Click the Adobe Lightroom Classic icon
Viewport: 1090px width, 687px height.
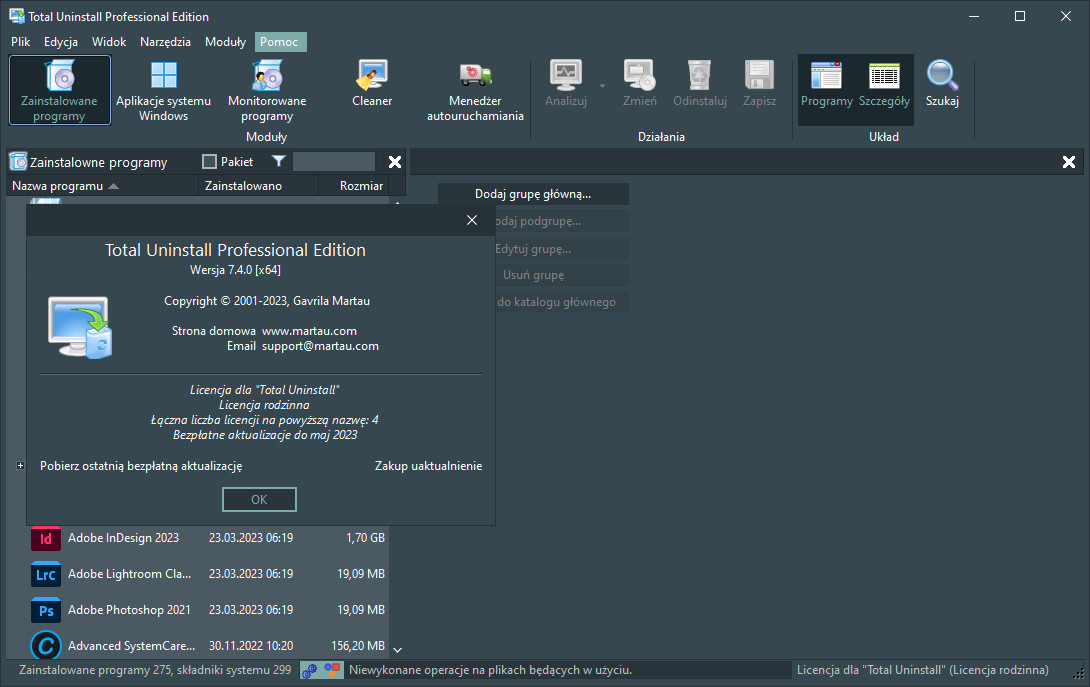(x=46, y=574)
